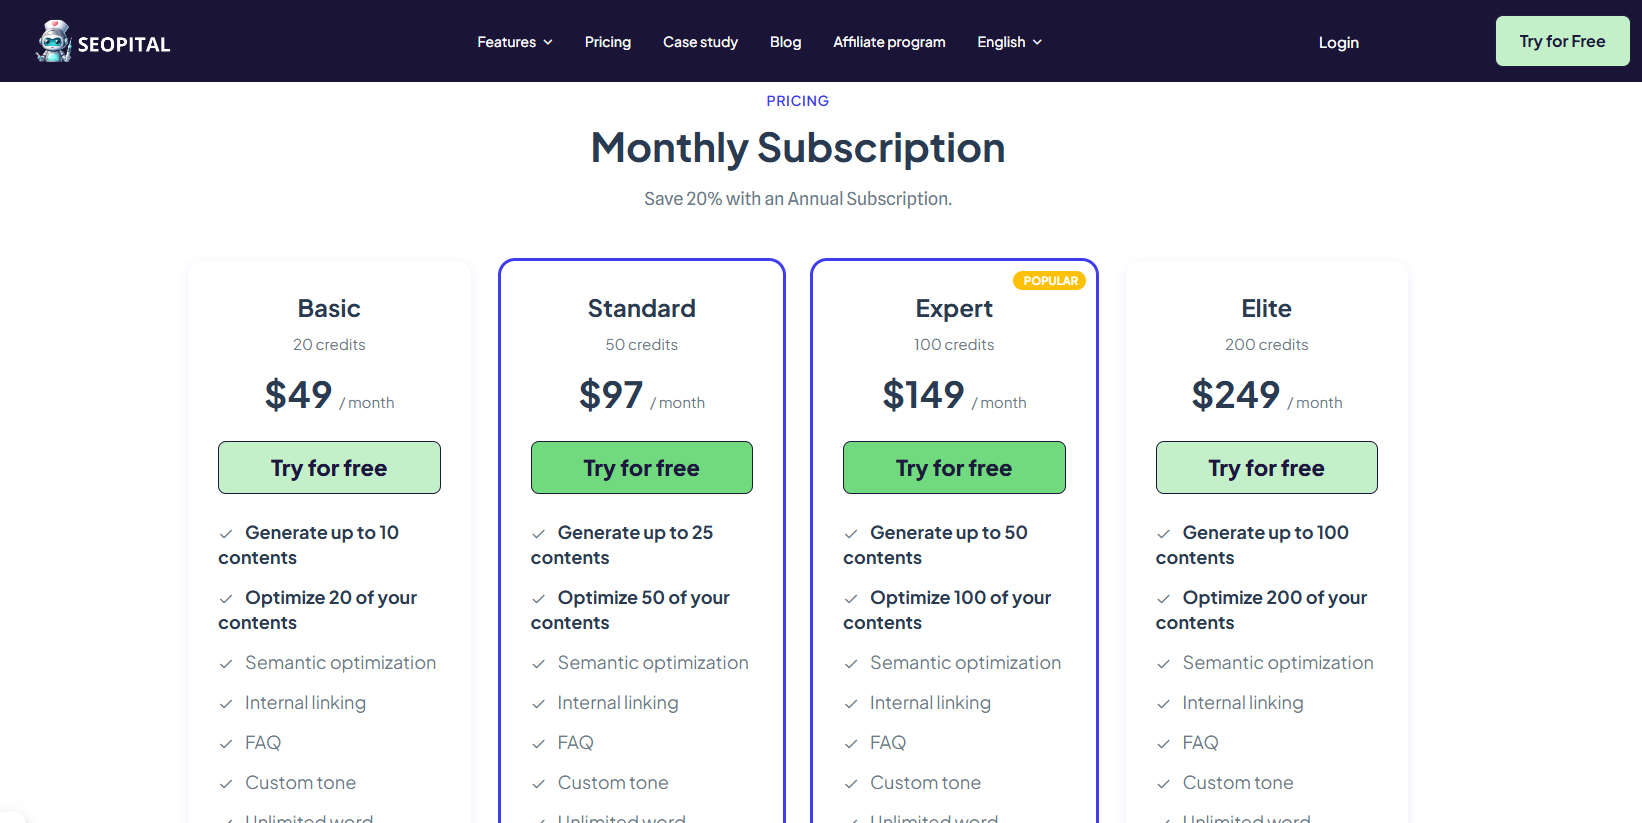
Task: Visit the Affiliate program page
Action: tap(889, 42)
